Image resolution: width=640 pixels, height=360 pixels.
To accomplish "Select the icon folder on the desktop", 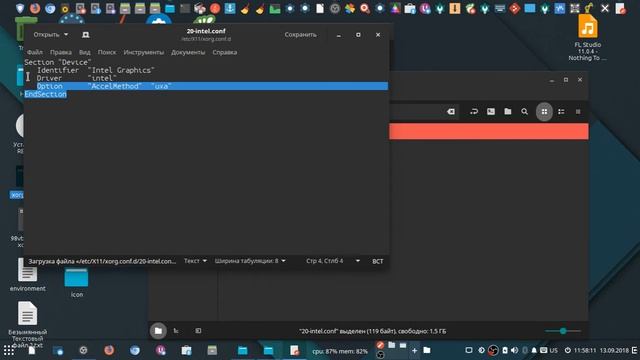I will coord(76,283).
